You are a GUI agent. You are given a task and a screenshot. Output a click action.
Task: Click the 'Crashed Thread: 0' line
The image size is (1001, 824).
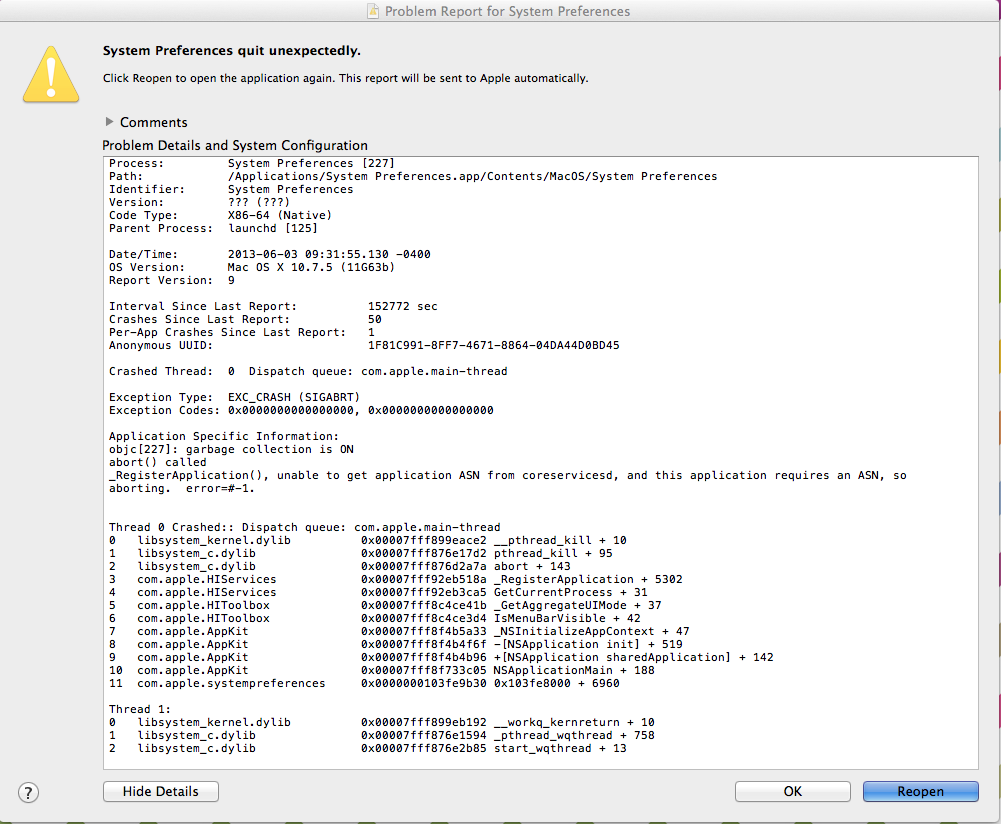pos(308,371)
